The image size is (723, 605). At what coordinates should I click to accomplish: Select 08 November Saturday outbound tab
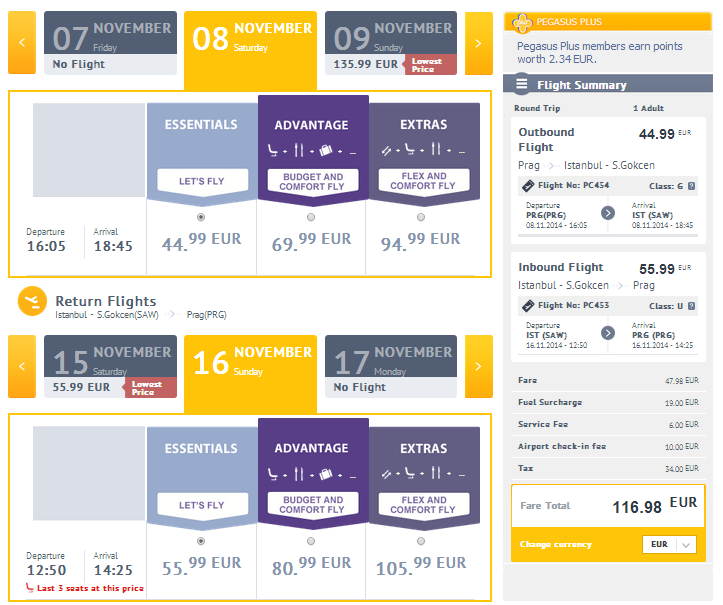[250, 50]
